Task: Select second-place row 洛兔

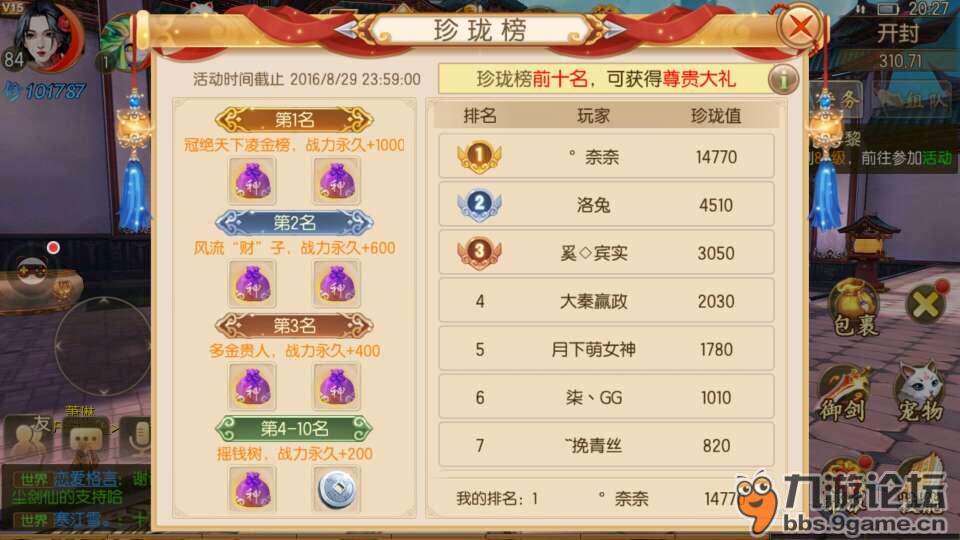Action: coord(606,204)
